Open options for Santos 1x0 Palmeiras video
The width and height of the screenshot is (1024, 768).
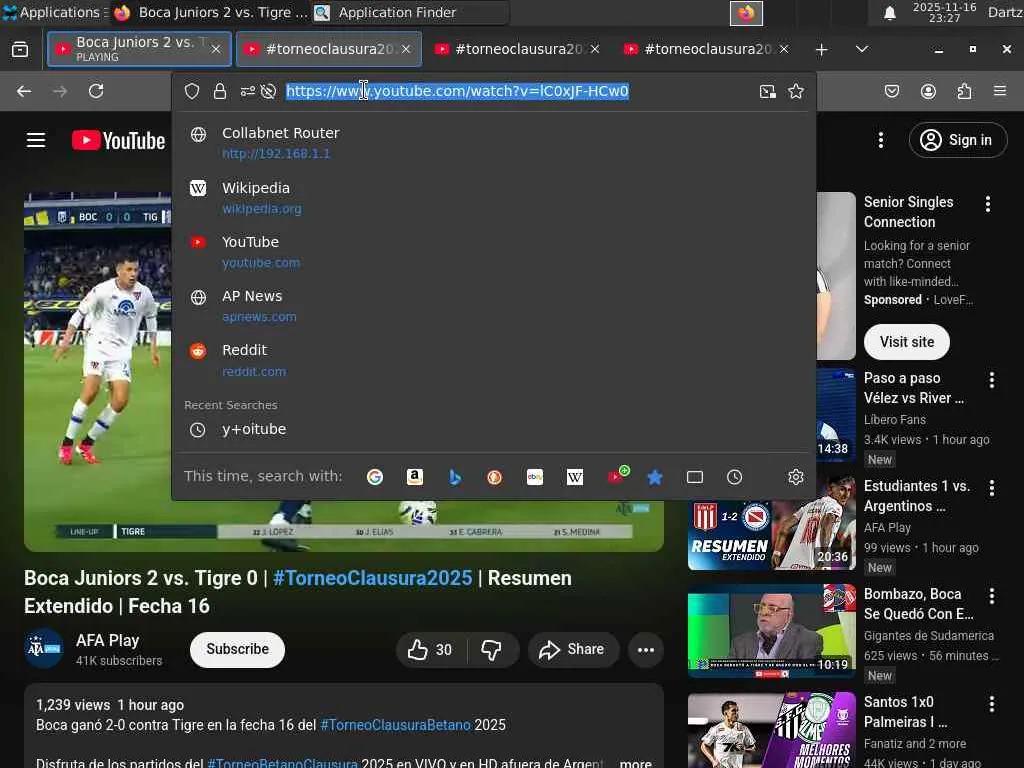click(x=992, y=704)
